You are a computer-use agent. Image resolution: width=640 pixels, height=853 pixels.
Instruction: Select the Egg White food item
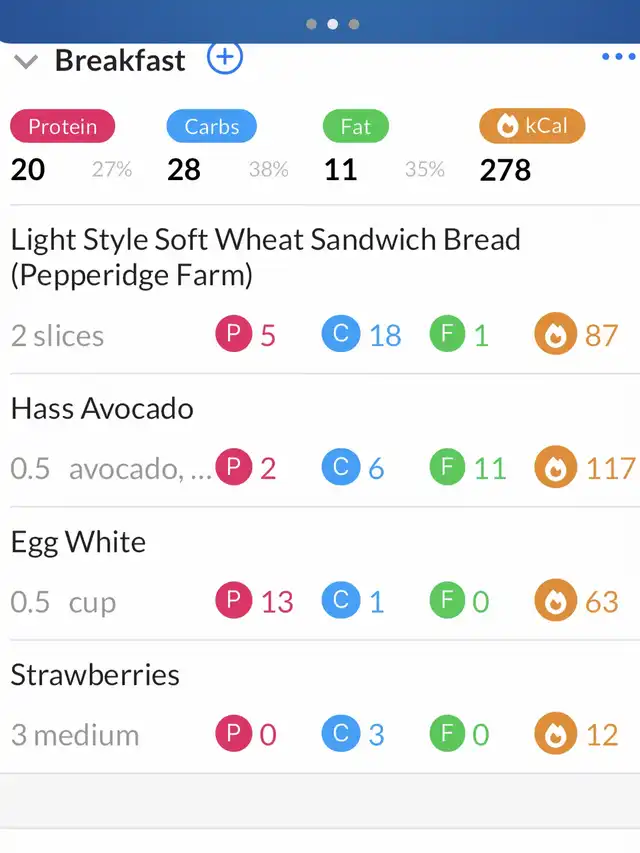[78, 542]
